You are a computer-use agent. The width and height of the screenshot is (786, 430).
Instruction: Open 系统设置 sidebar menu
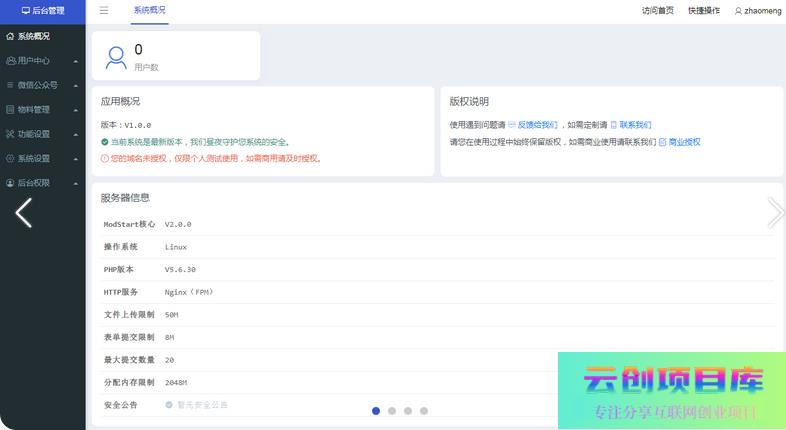(43, 158)
